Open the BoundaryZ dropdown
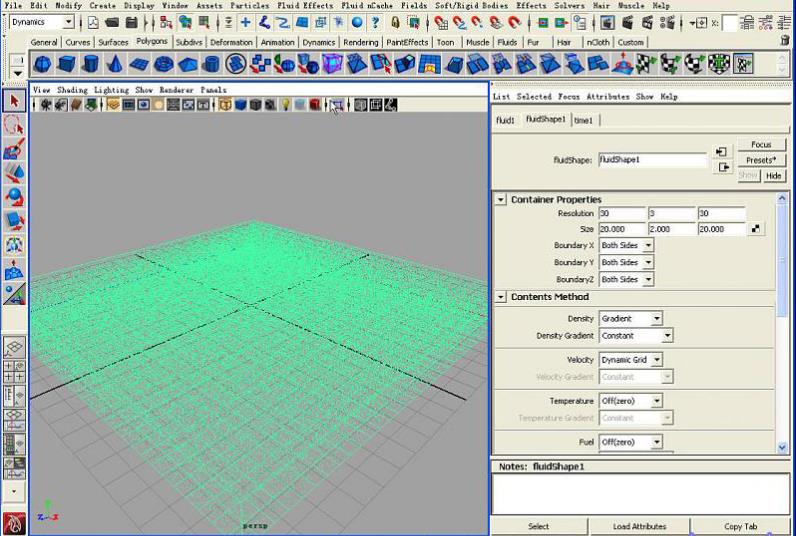Viewport: 796px width, 536px height. point(648,279)
